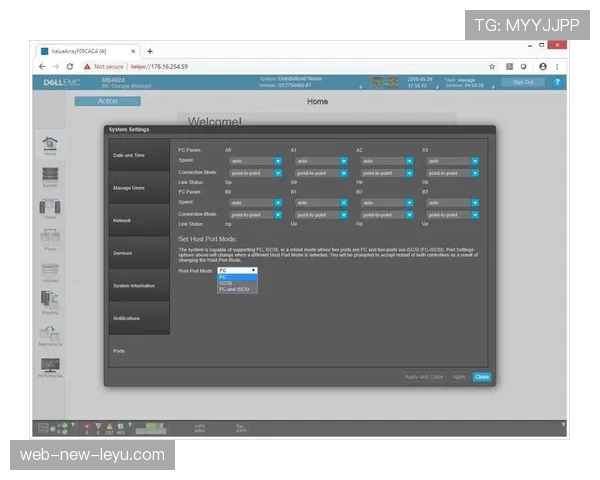Select FC-and-iSCSI in the Host Port Mode list

pos(237,289)
